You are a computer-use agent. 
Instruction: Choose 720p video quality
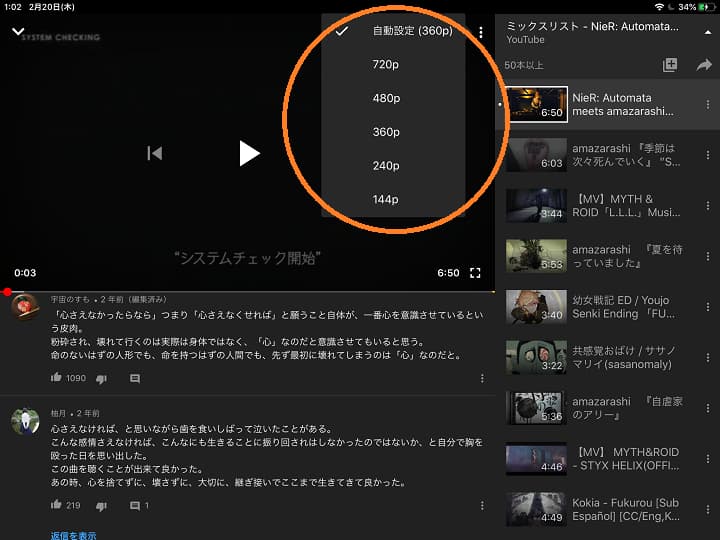coord(394,64)
